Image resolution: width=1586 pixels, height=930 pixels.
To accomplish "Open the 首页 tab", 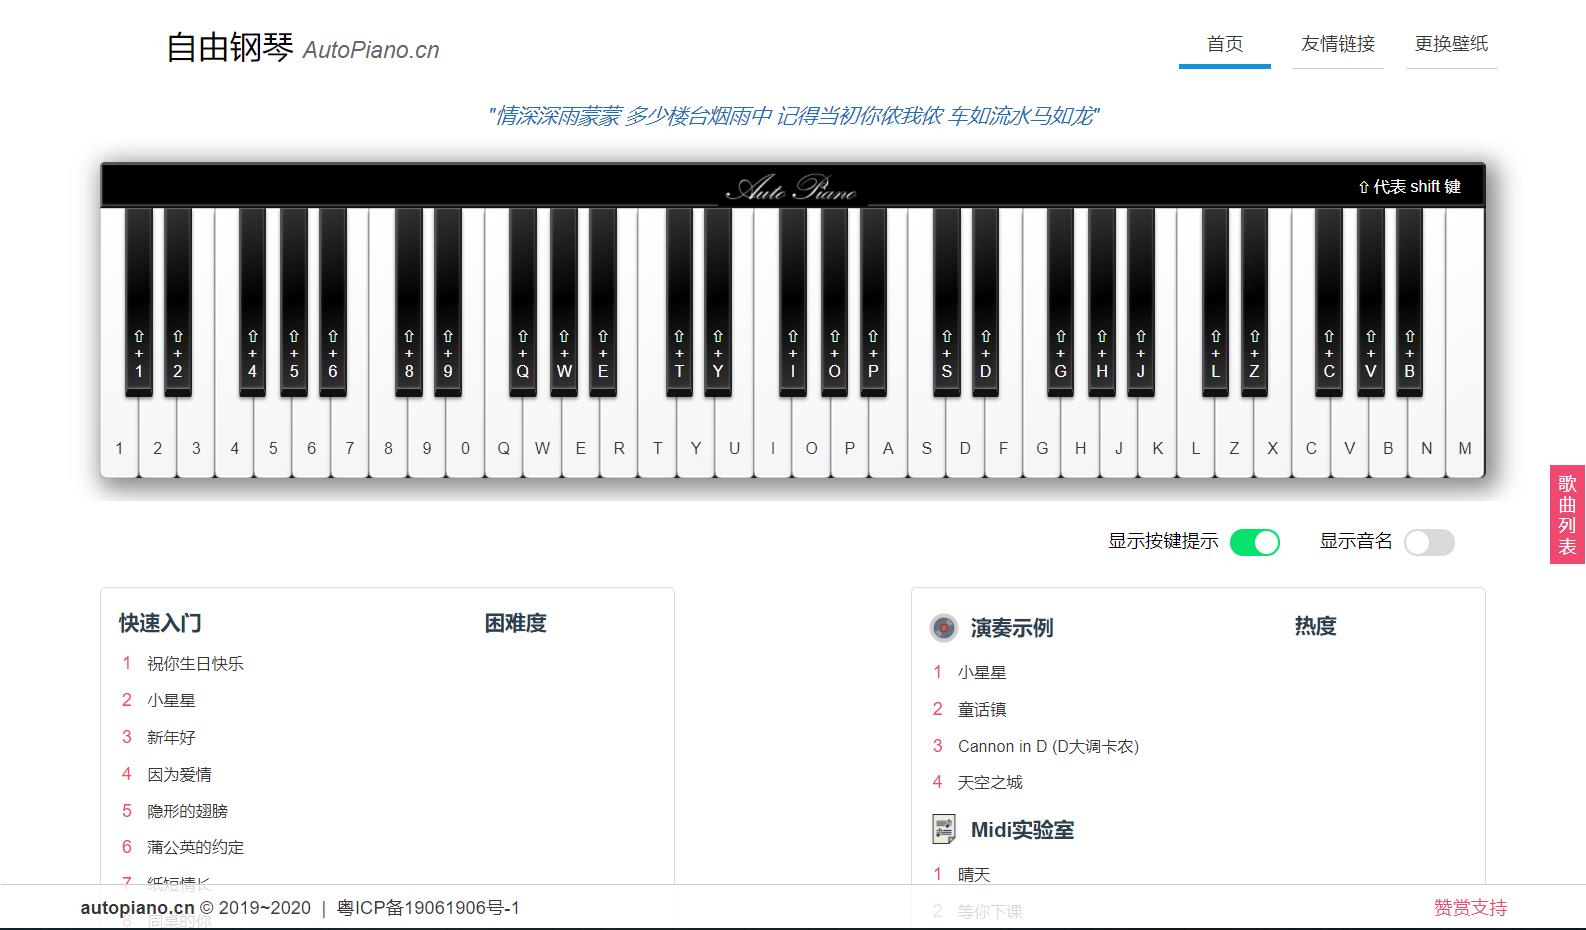I will (x=1225, y=44).
